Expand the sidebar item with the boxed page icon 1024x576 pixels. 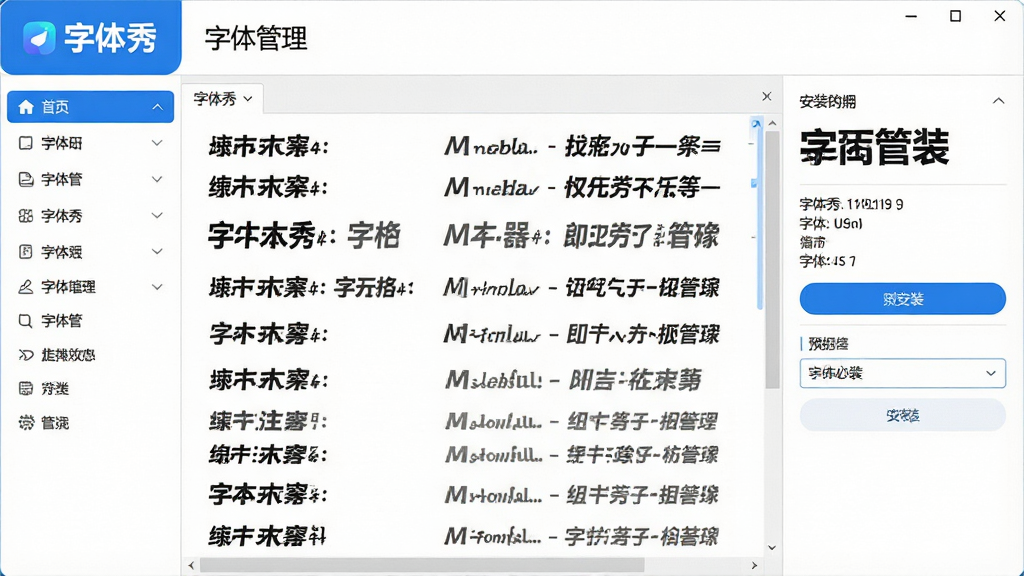tap(157, 251)
